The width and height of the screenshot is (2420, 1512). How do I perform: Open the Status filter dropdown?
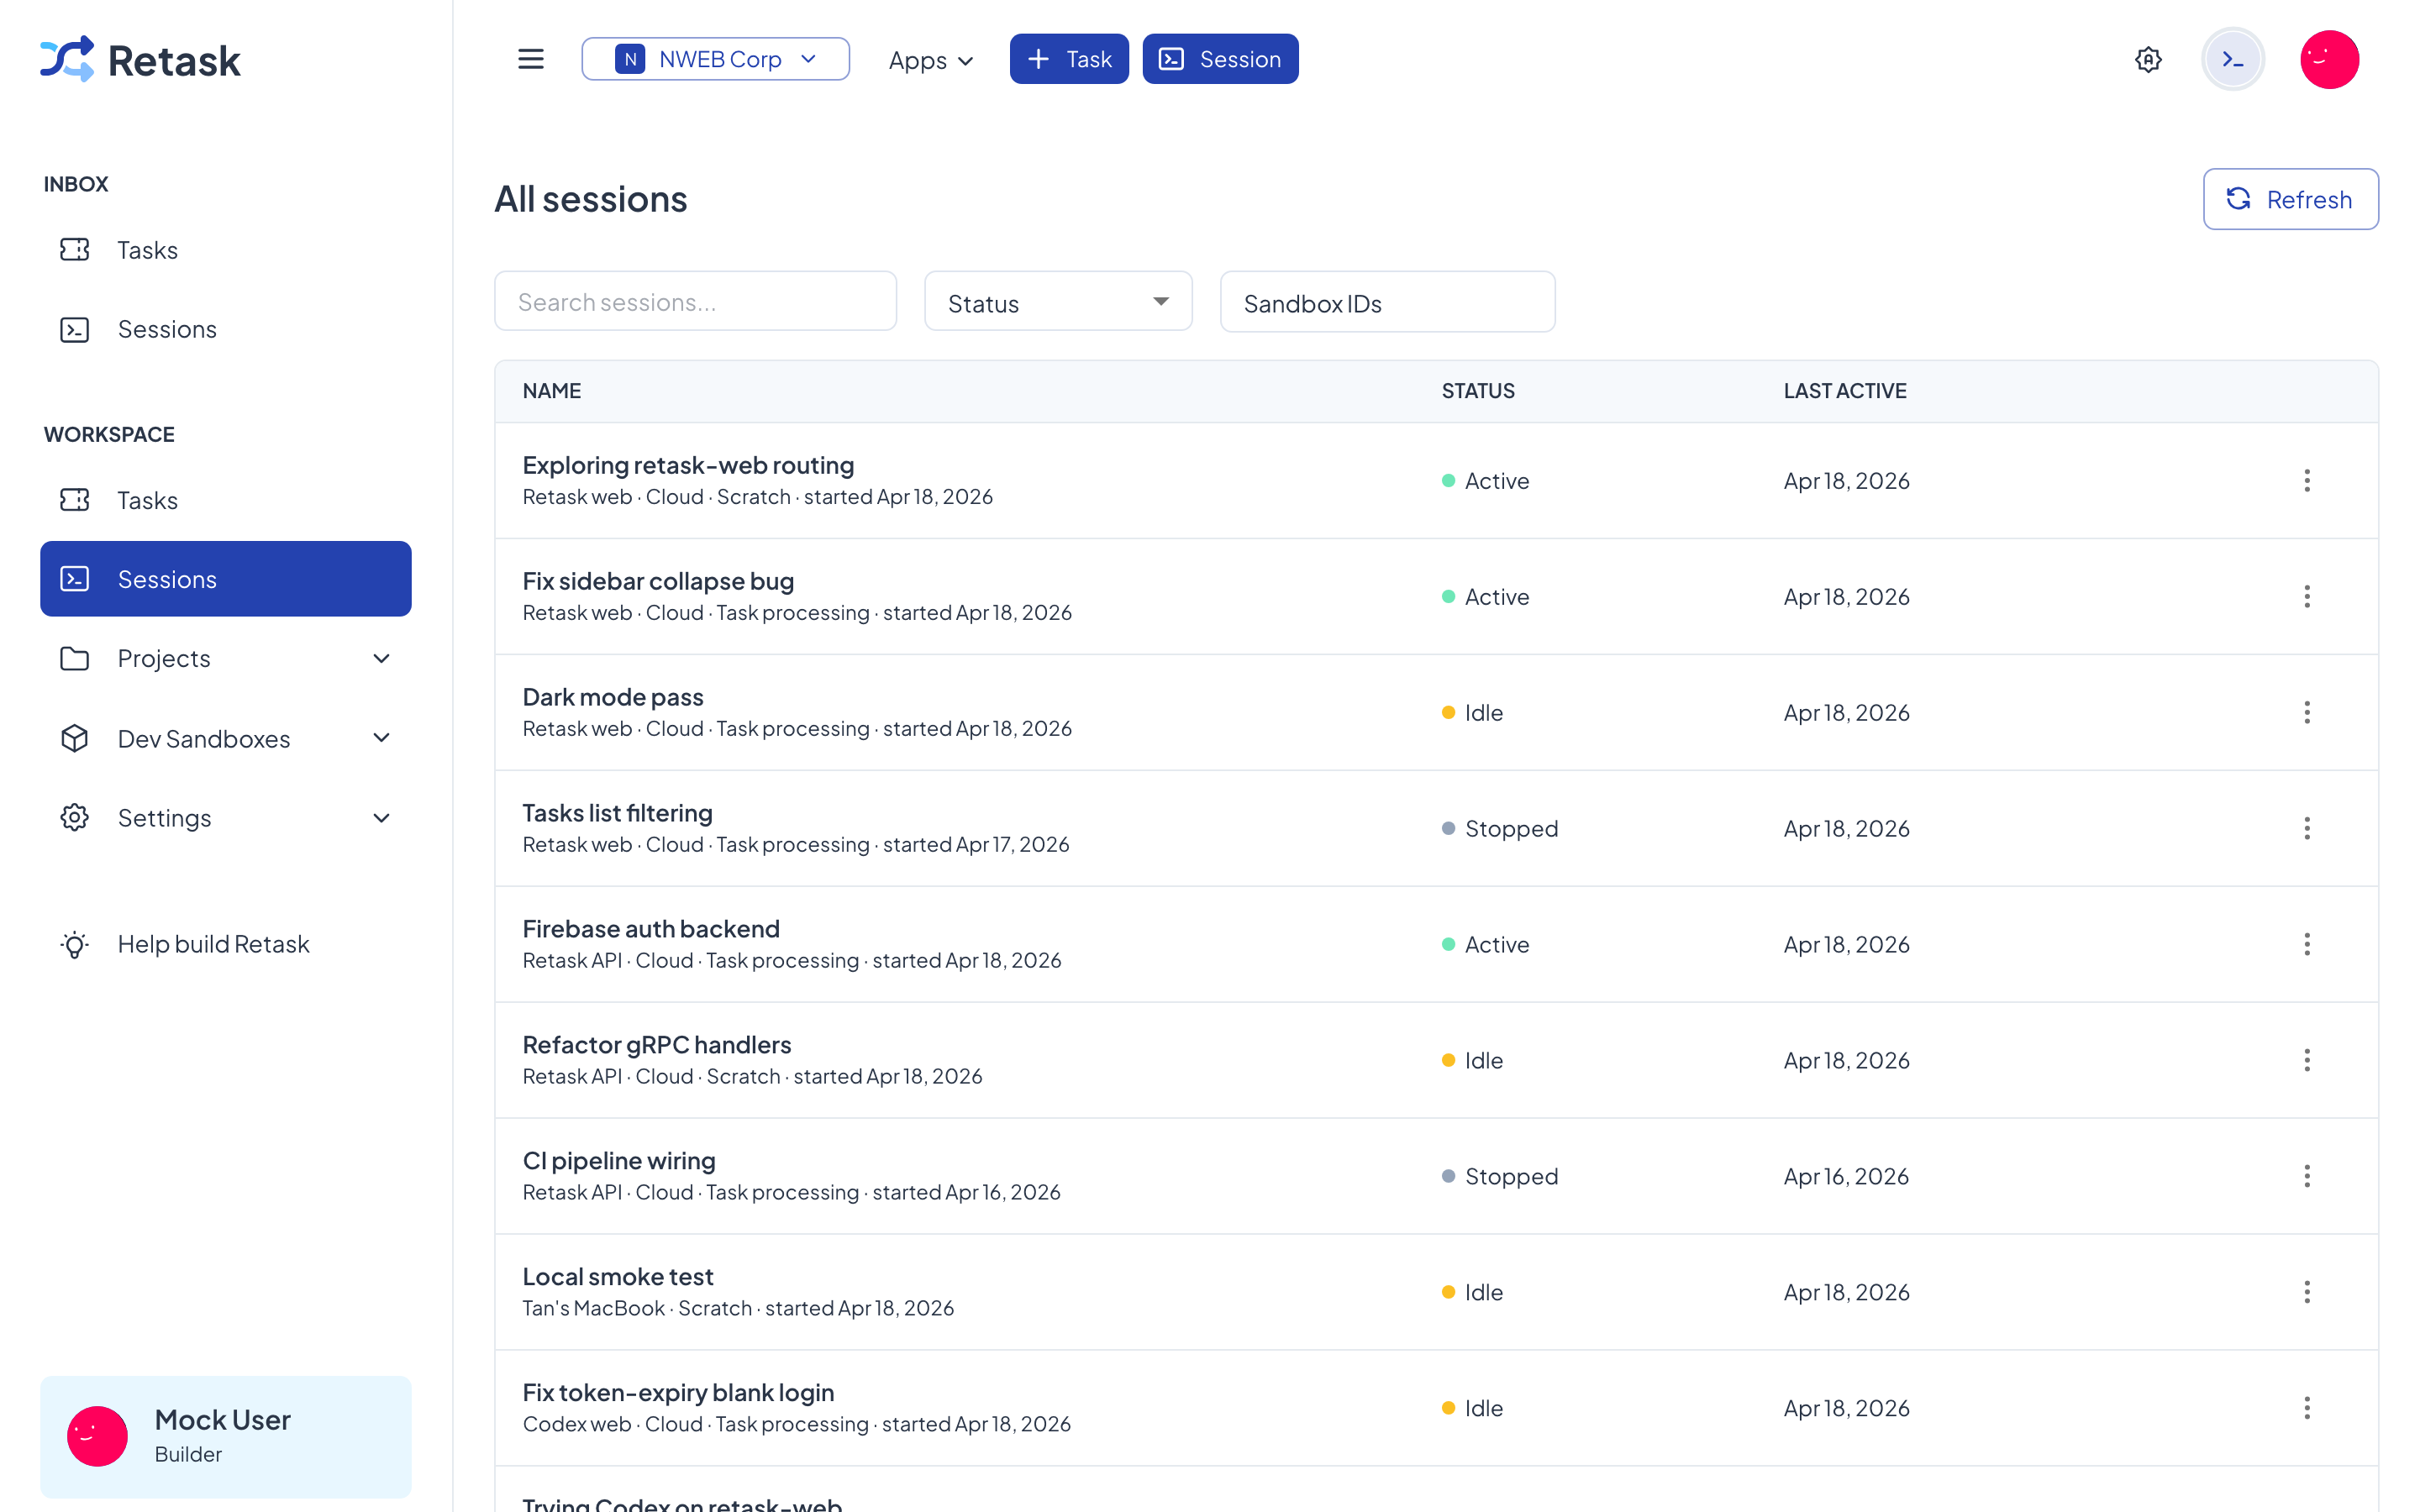click(x=1058, y=302)
